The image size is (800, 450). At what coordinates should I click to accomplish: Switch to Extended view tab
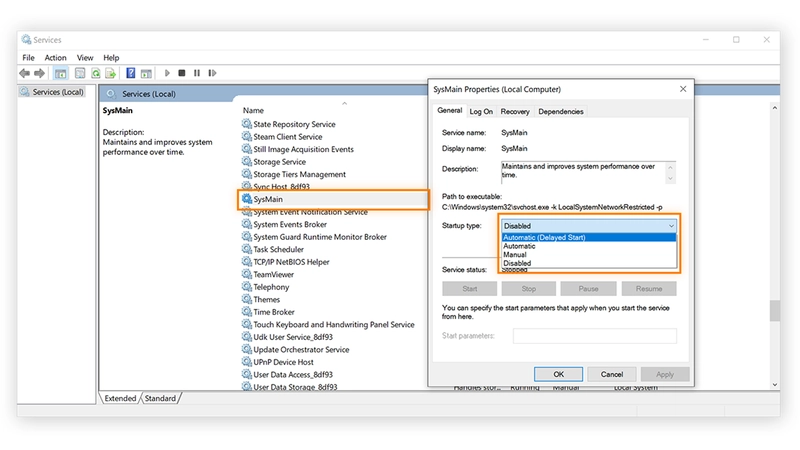[x=120, y=398]
